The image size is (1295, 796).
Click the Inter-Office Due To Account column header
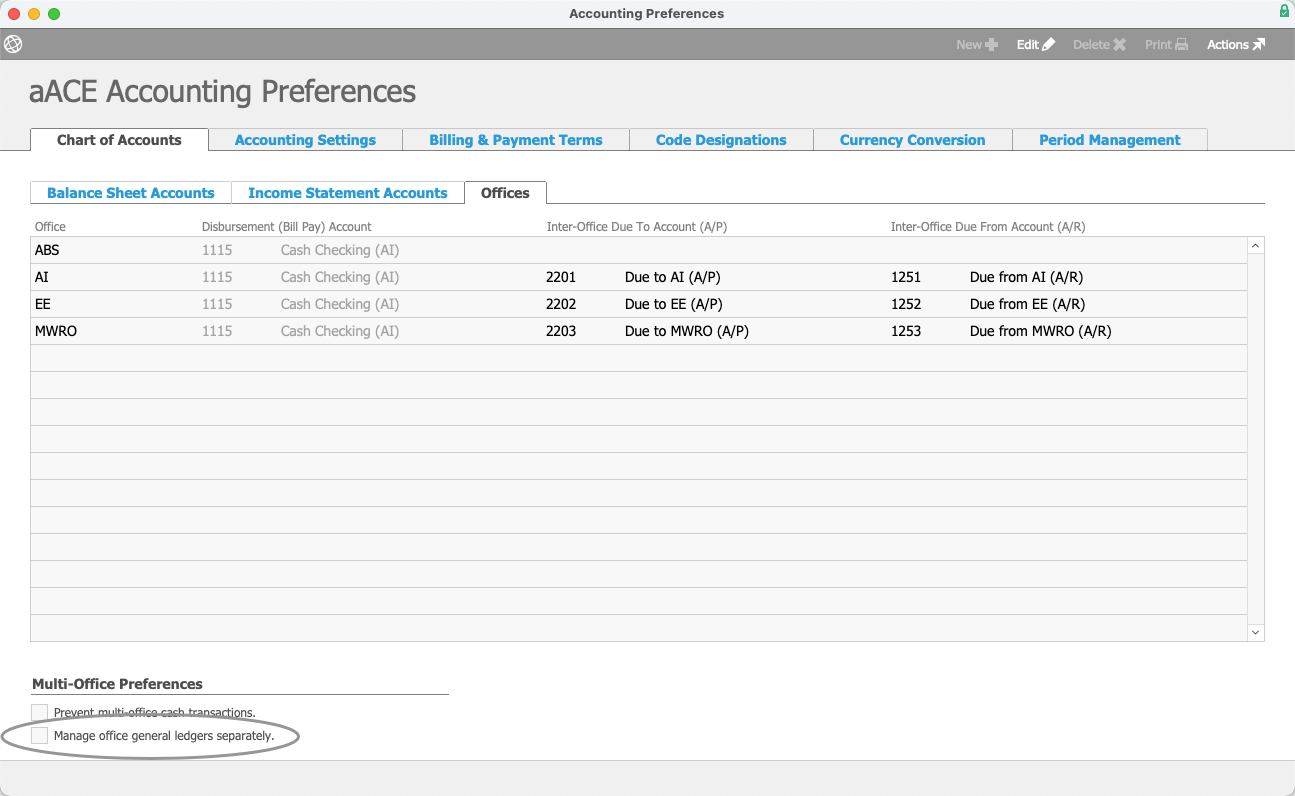pyautogui.click(x=637, y=227)
